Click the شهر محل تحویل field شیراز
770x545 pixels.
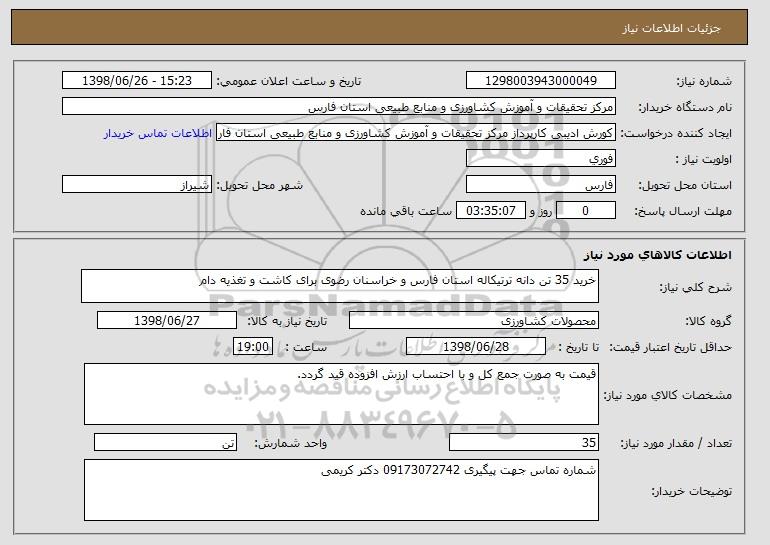[137, 185]
